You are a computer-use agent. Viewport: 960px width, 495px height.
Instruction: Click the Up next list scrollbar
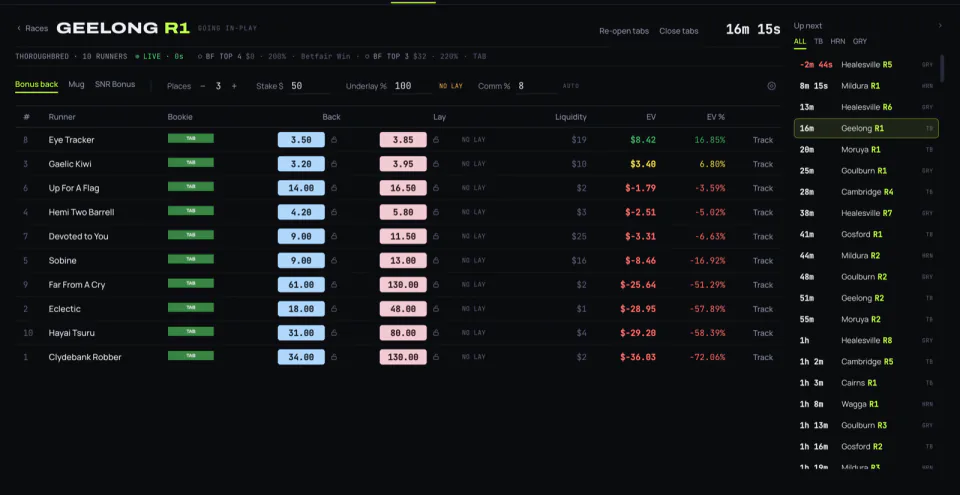(942, 69)
